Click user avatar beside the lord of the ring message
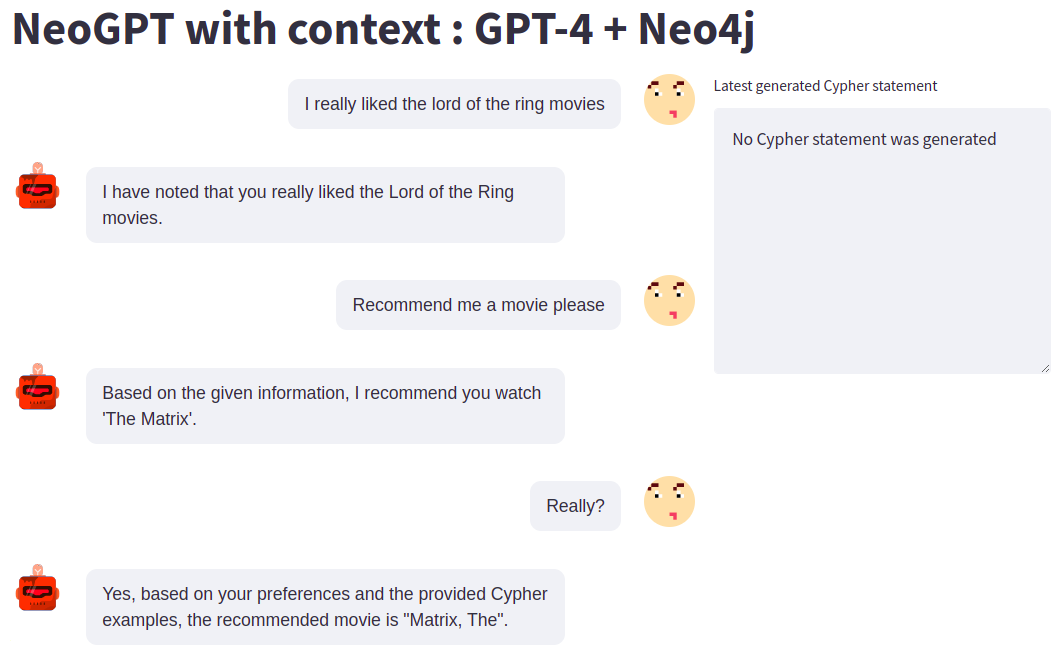This screenshot has height=663, width=1062. click(x=669, y=100)
